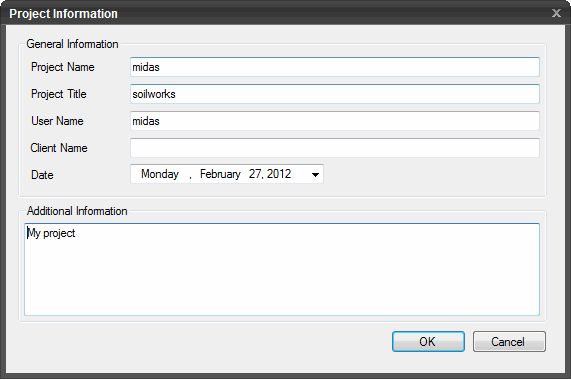
Task: Click the Client Name label
Action: pyautogui.click(x=59, y=148)
